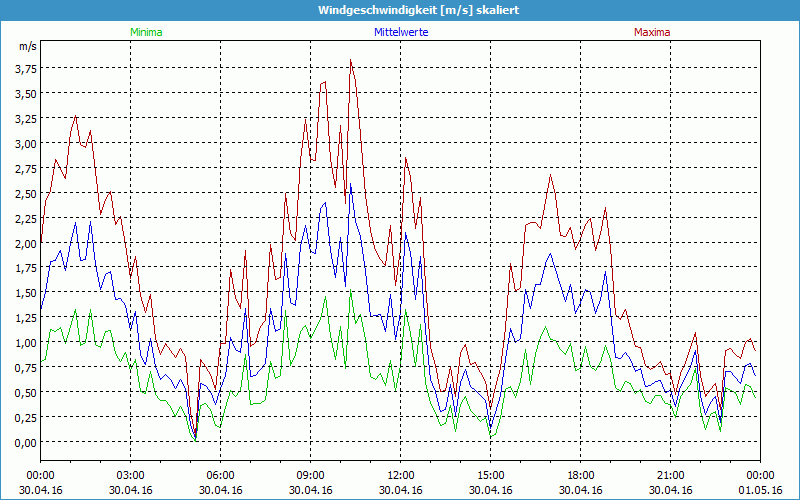Click the 0,25 y-axis value
The height and width of the screenshot is (500, 800).
click(26, 418)
